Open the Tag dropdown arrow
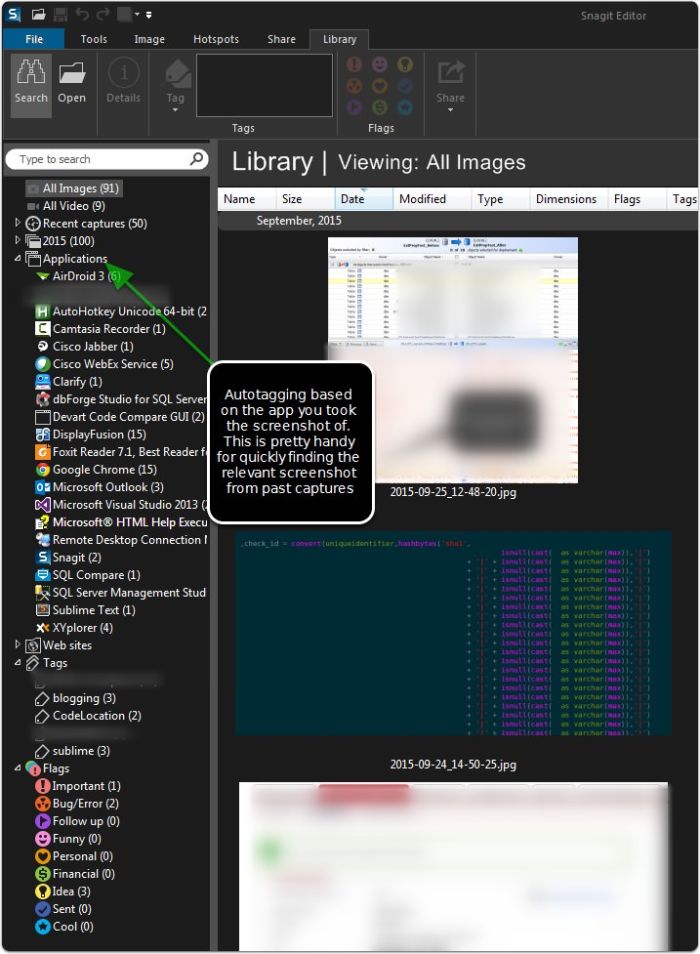This screenshot has width=700, height=954. coord(175,110)
